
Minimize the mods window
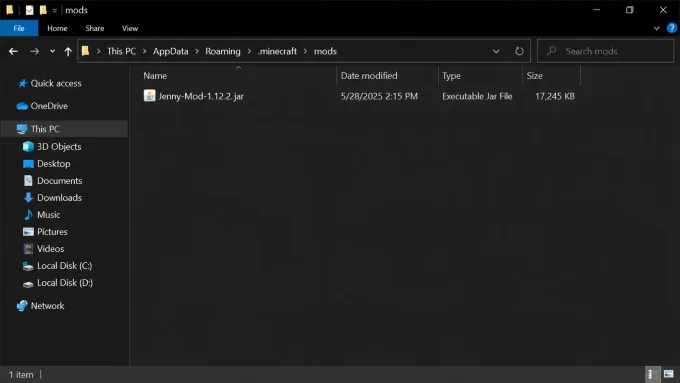[x=597, y=10]
